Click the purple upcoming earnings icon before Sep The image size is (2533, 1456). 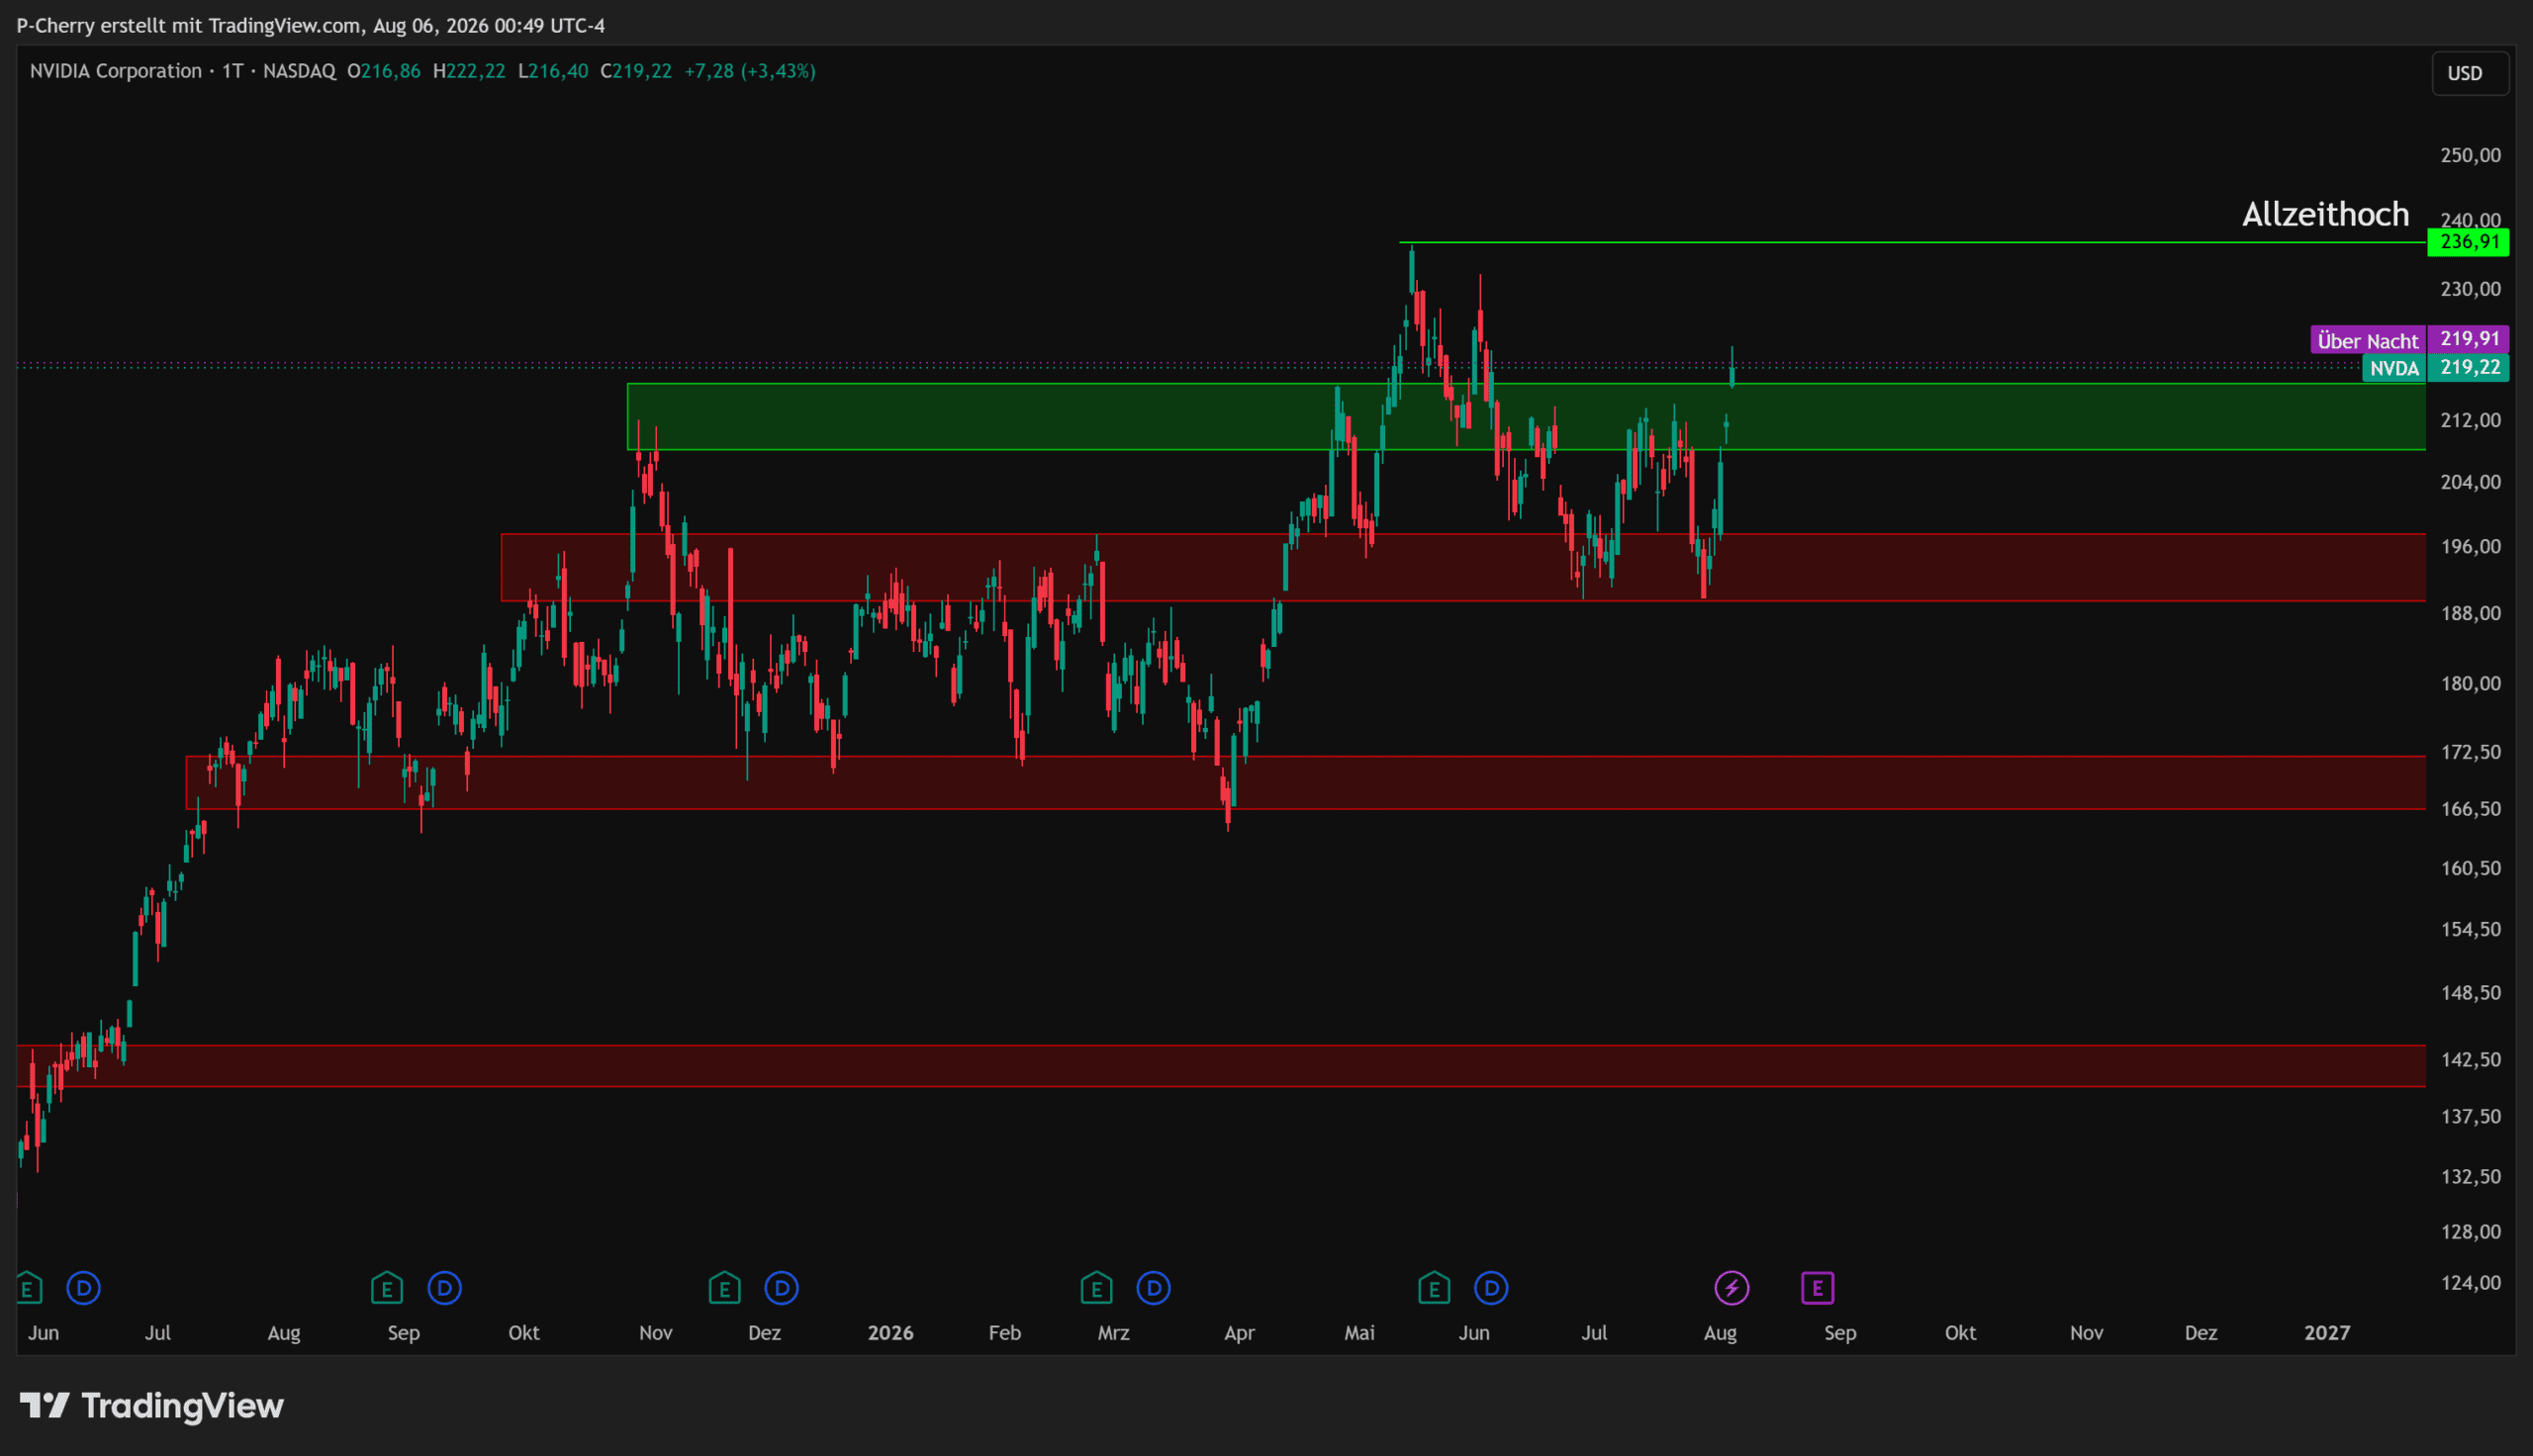coord(1818,1288)
